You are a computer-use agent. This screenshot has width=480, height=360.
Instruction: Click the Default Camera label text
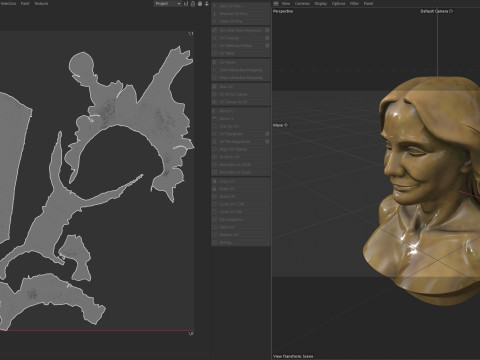[434, 11]
